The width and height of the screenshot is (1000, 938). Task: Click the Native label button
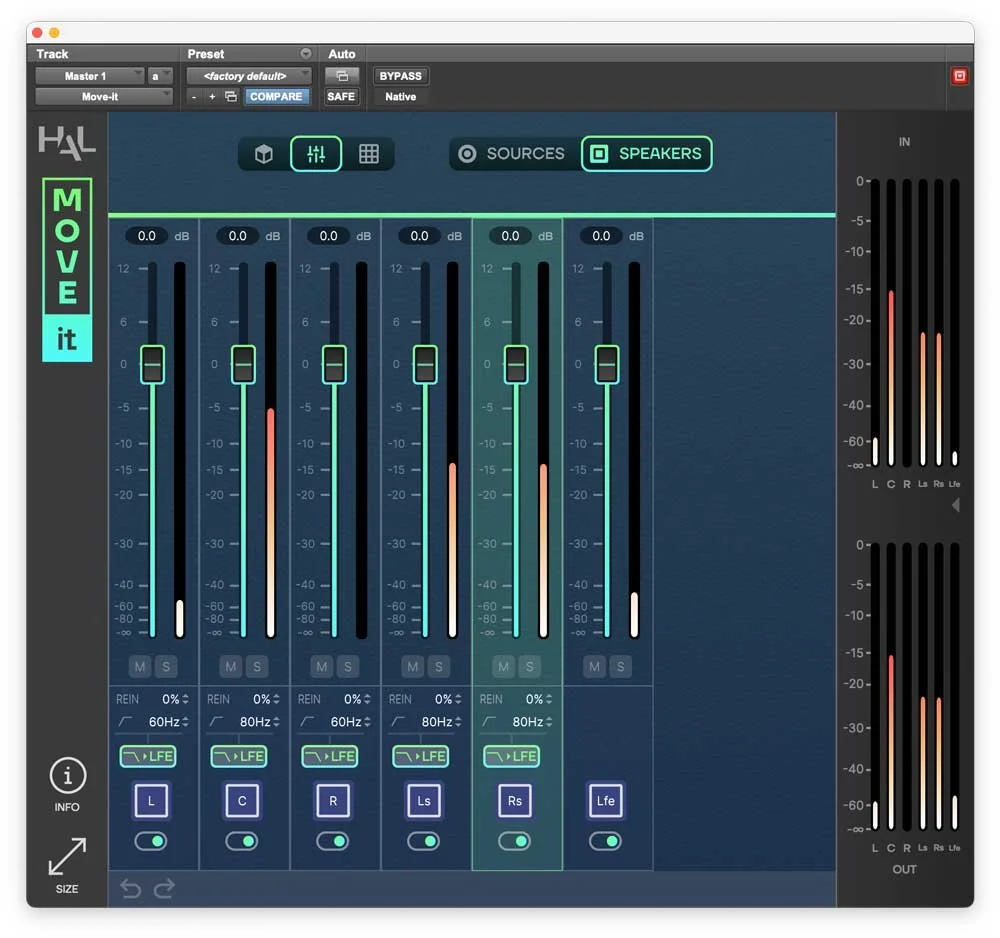pyautogui.click(x=401, y=97)
